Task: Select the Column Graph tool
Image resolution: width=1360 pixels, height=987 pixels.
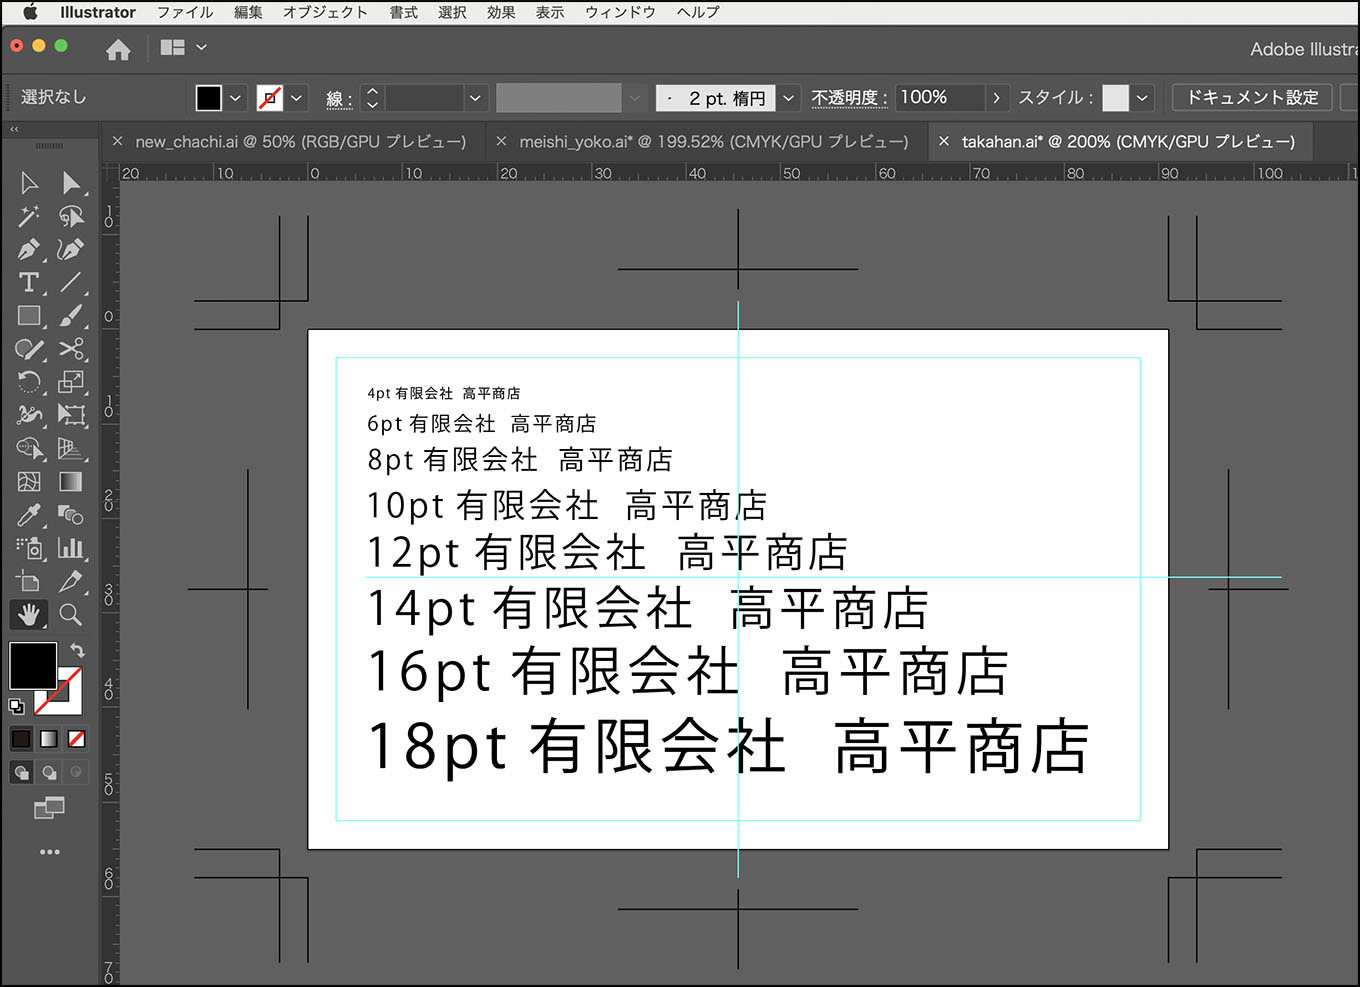Action: [71, 548]
